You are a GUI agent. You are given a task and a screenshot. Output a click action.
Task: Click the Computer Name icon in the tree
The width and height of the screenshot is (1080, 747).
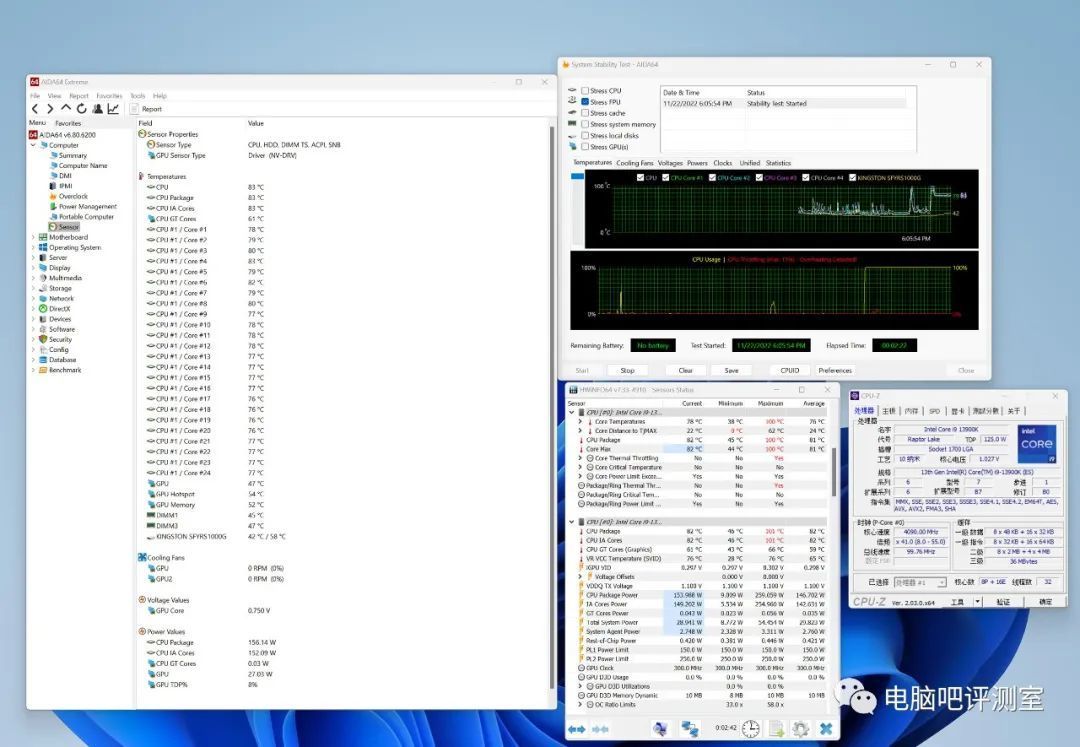coord(53,166)
